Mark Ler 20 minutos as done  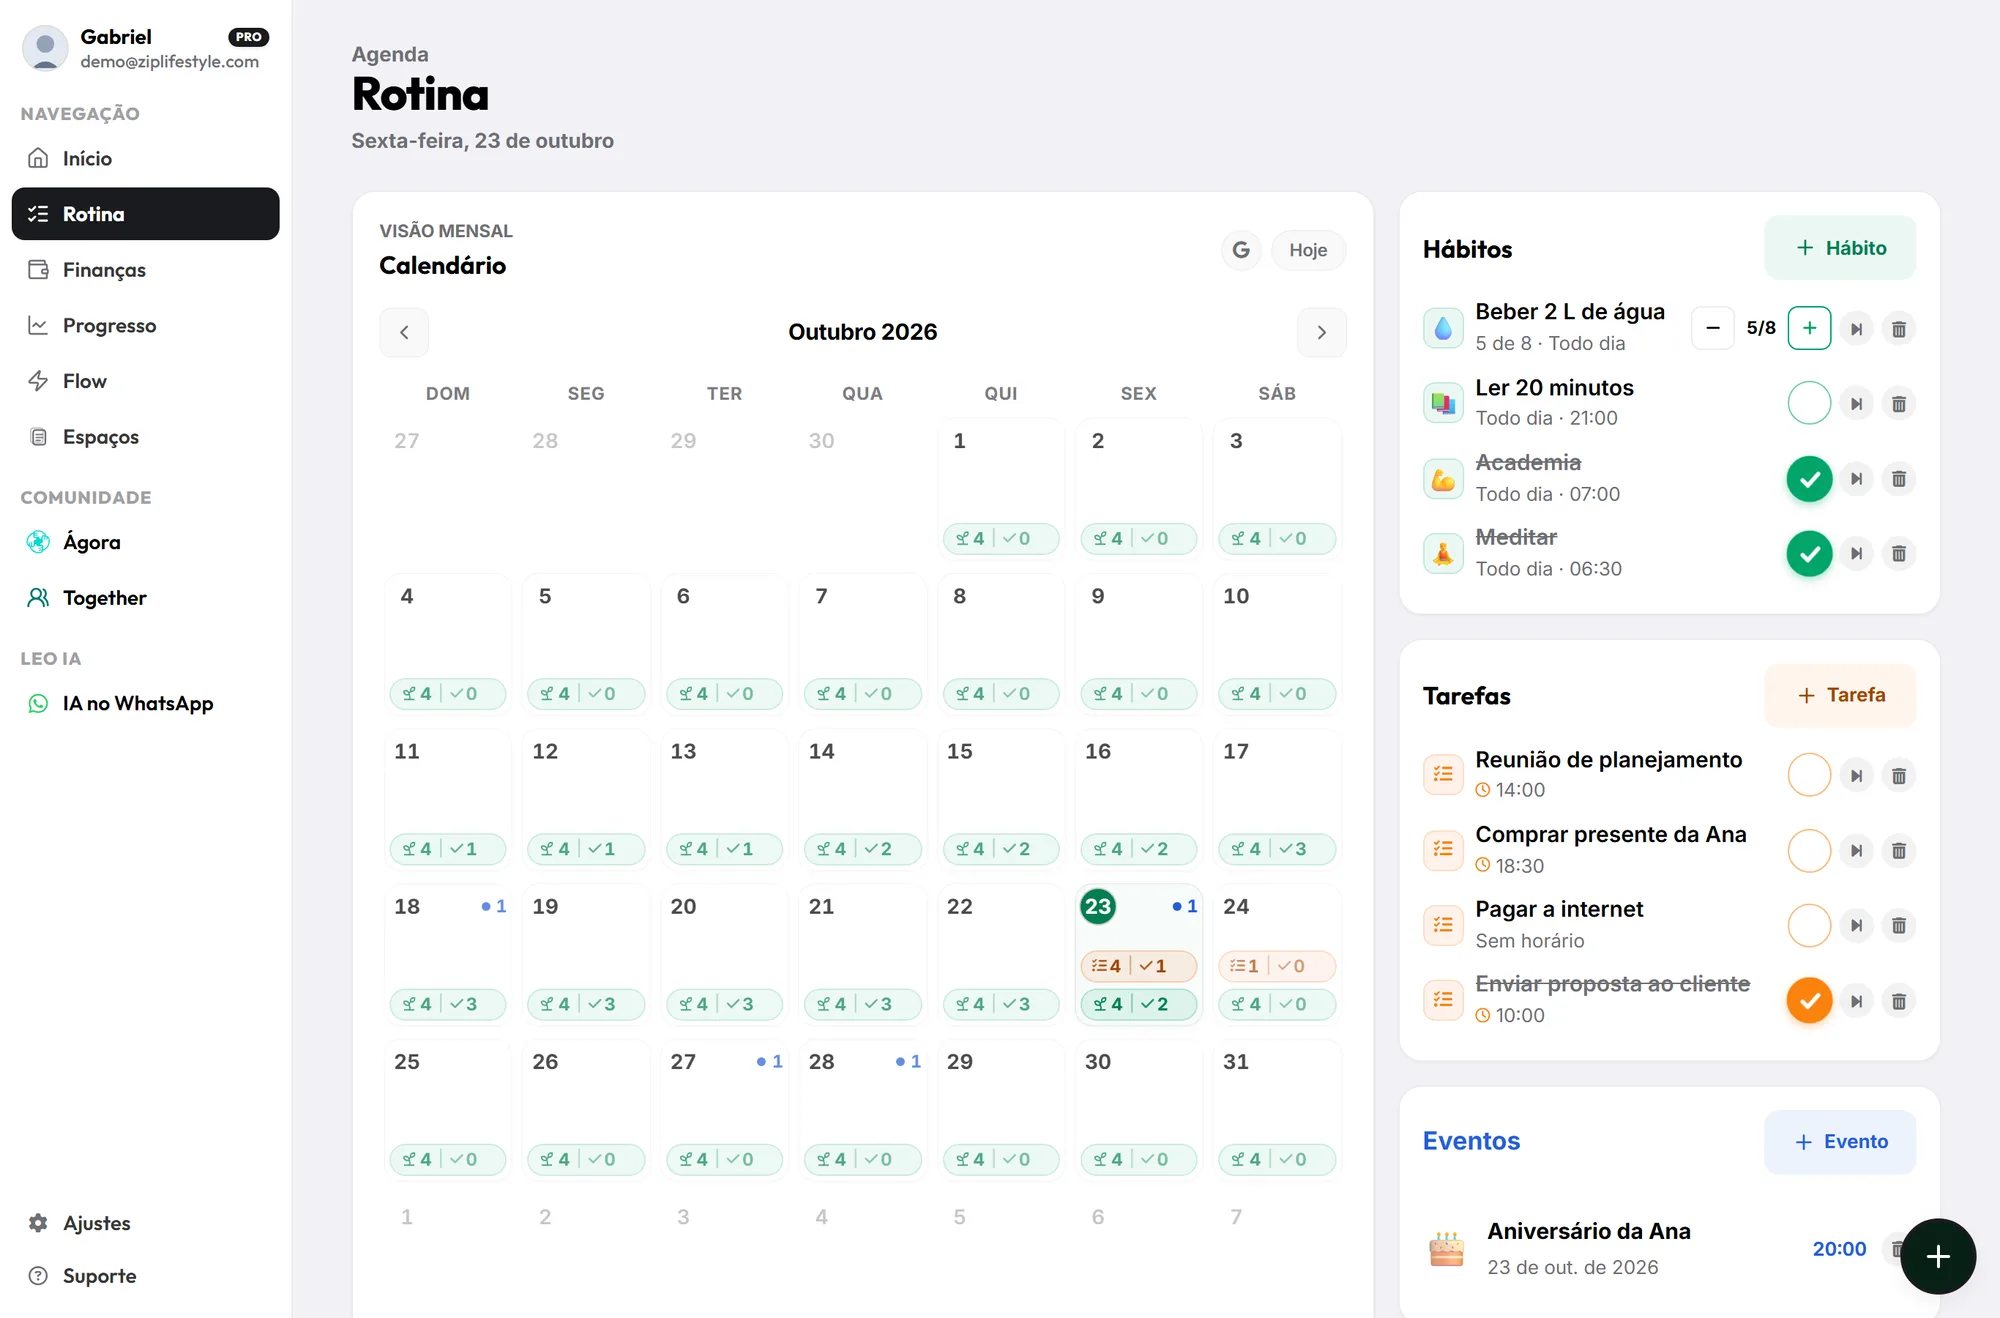[1809, 404]
